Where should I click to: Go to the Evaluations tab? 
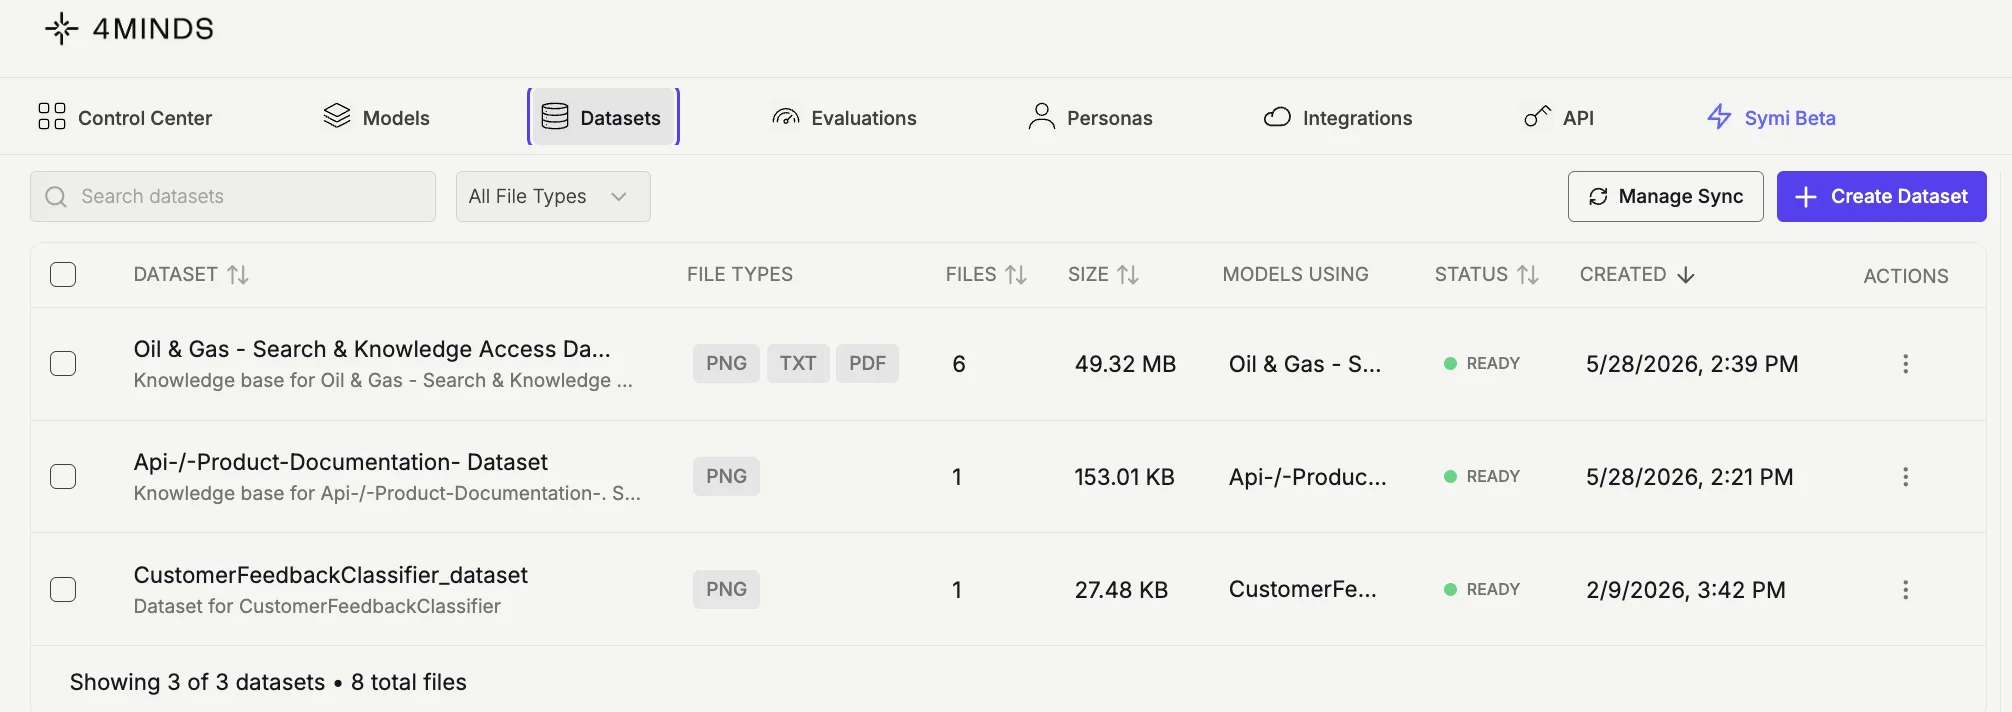844,117
